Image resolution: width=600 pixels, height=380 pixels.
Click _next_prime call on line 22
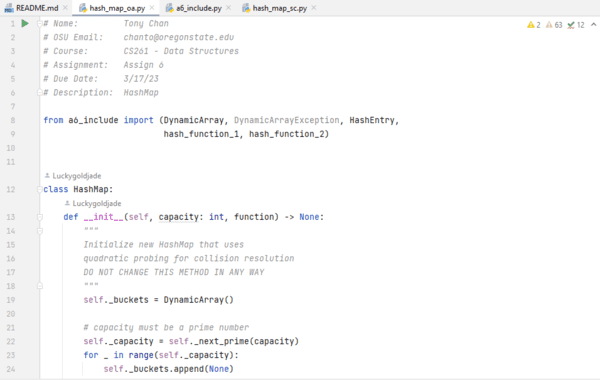pyautogui.click(x=218, y=341)
